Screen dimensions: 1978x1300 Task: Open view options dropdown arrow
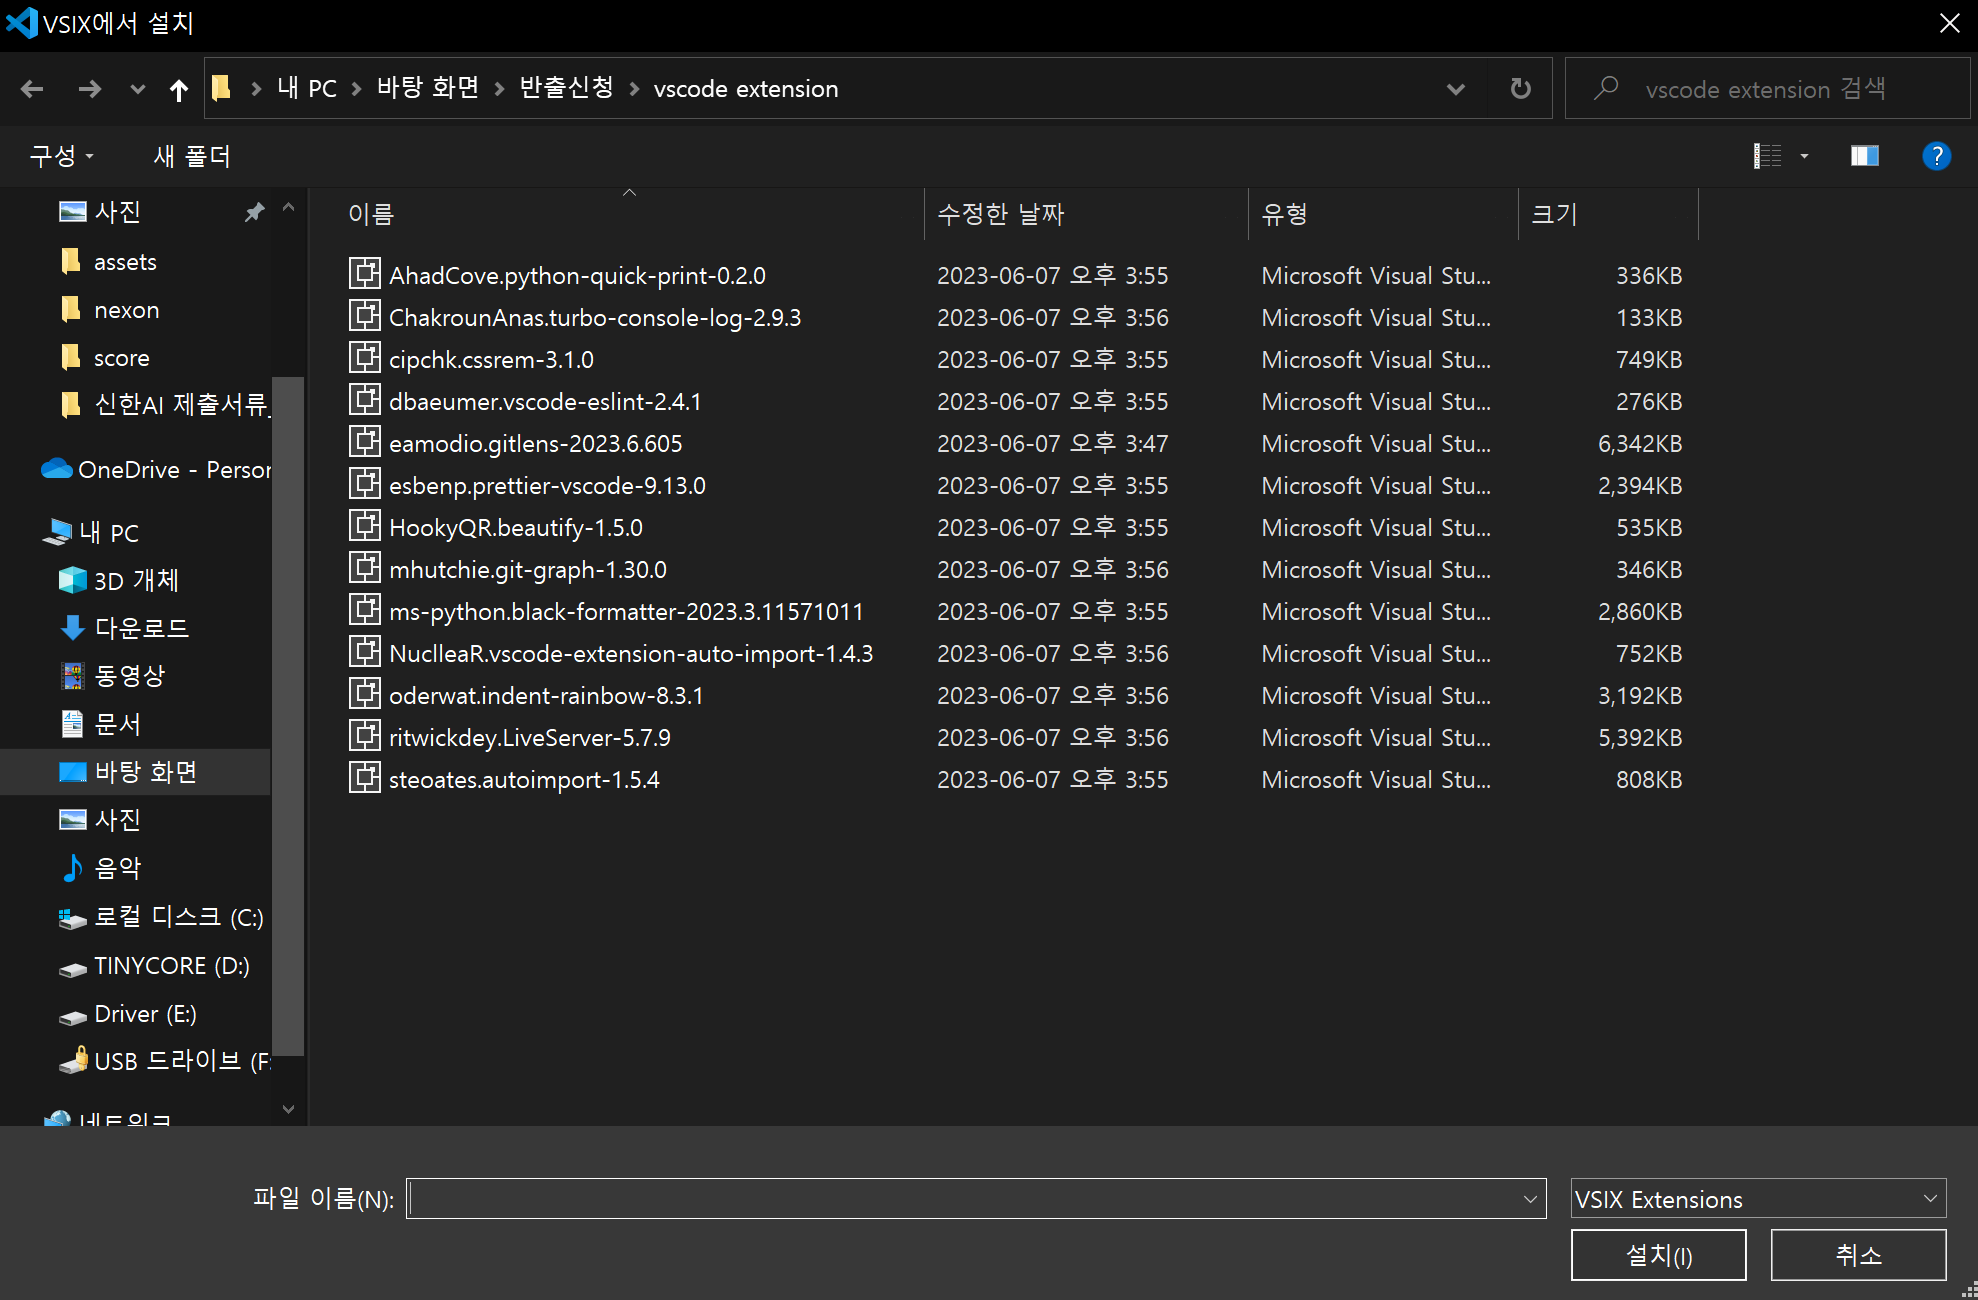click(1805, 156)
